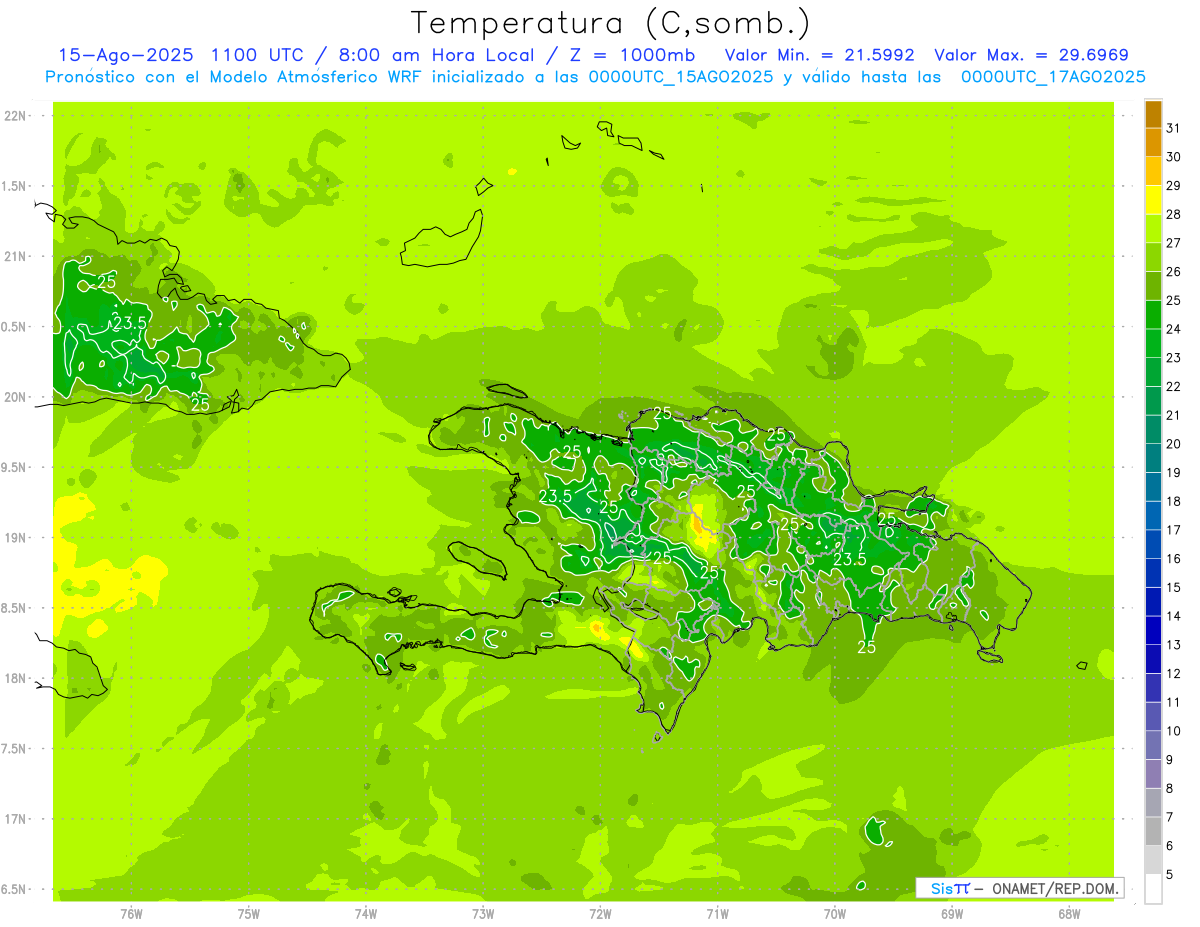
Task: Click the "23.5" contour label over Cuba
Action: tap(130, 323)
